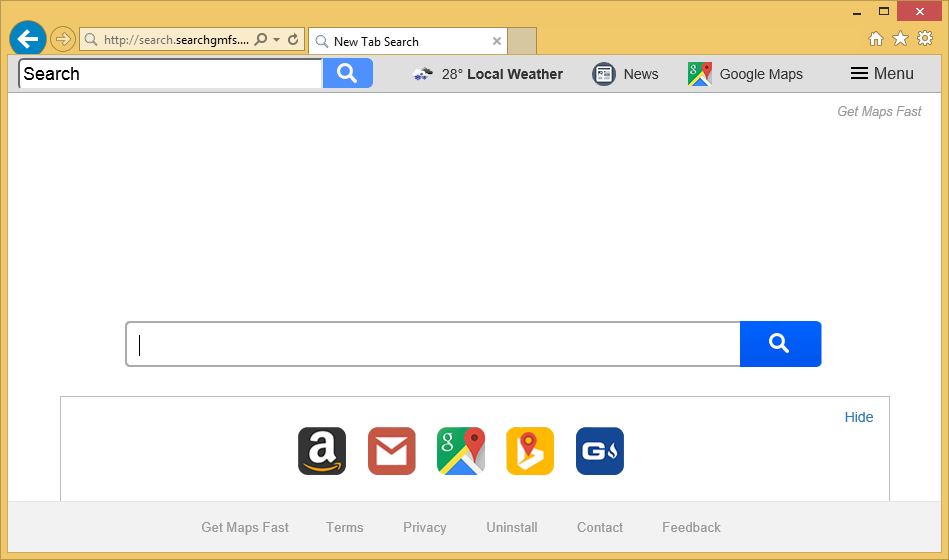The image size is (949, 560).
Task: Open the Contact footer link
Action: tap(600, 527)
